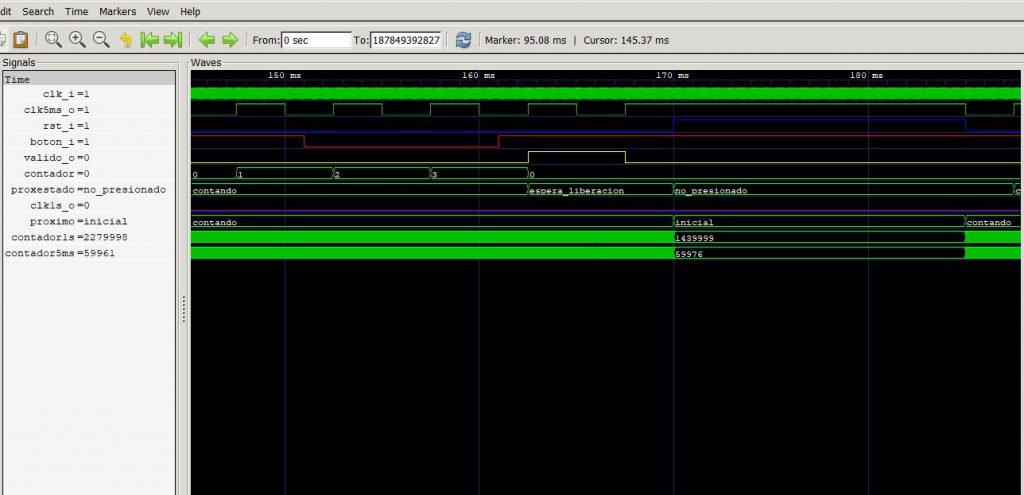
Task: Click the Zoom Out magnifier icon
Action: click(101, 40)
